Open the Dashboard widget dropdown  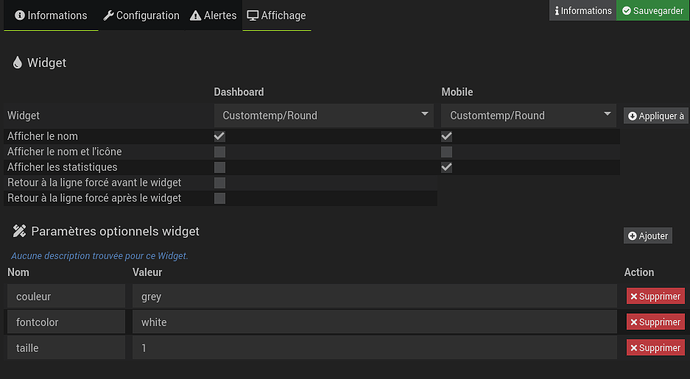pyautogui.click(x=324, y=116)
